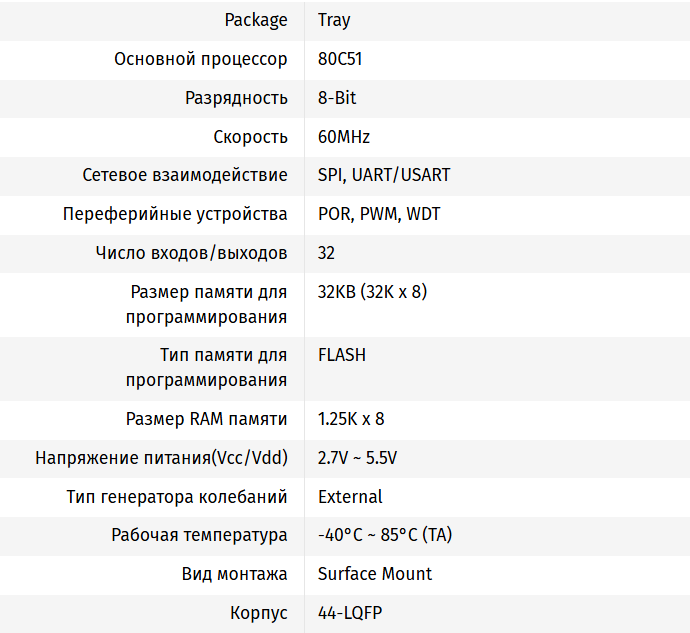Select the '32KB (32K x 8)' value
690x633 pixels.
(x=373, y=292)
